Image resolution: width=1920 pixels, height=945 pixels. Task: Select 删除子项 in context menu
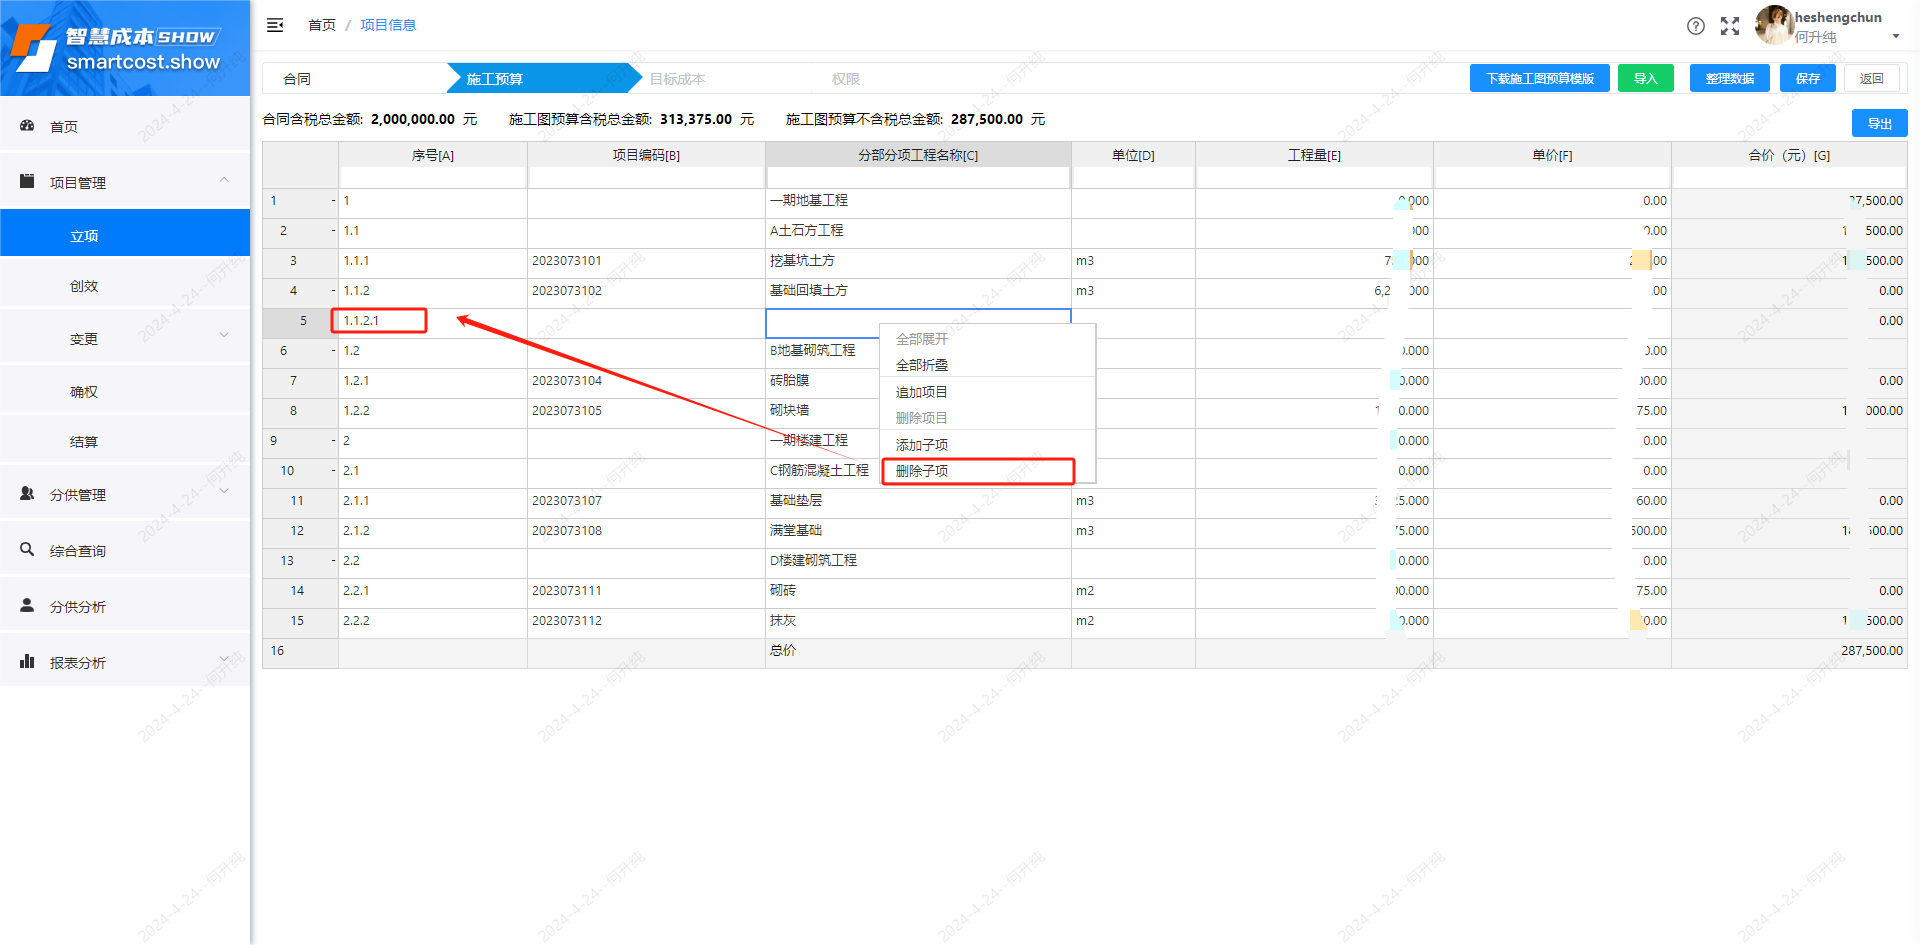coord(922,471)
